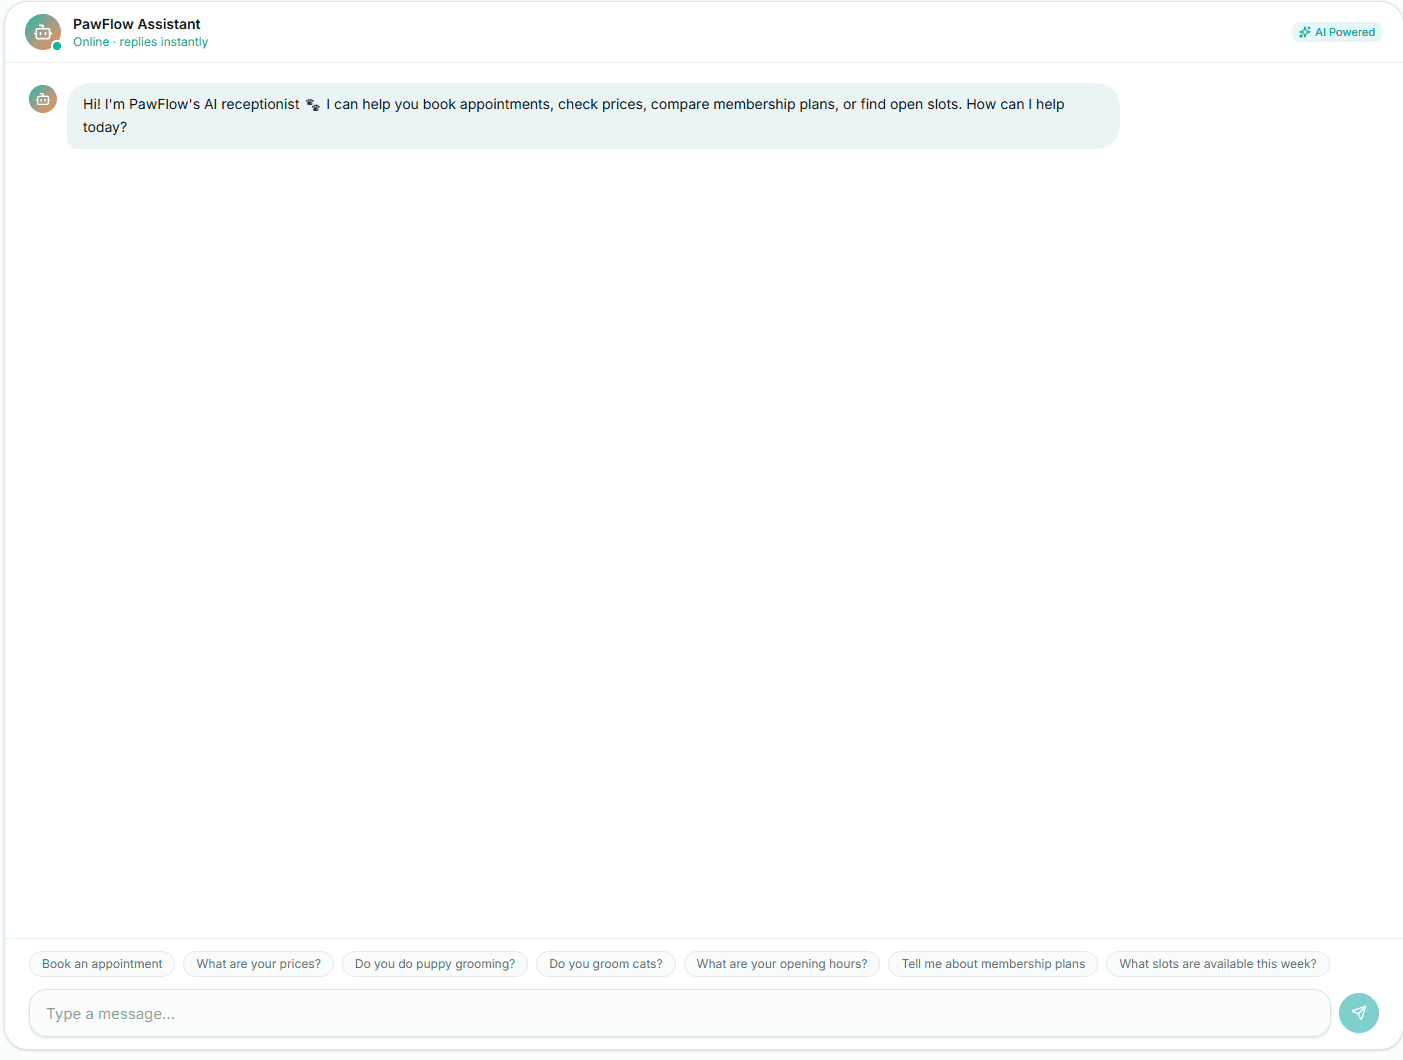
Task: Pick 'What are your opening hours?' suggestion
Action: pyautogui.click(x=782, y=964)
